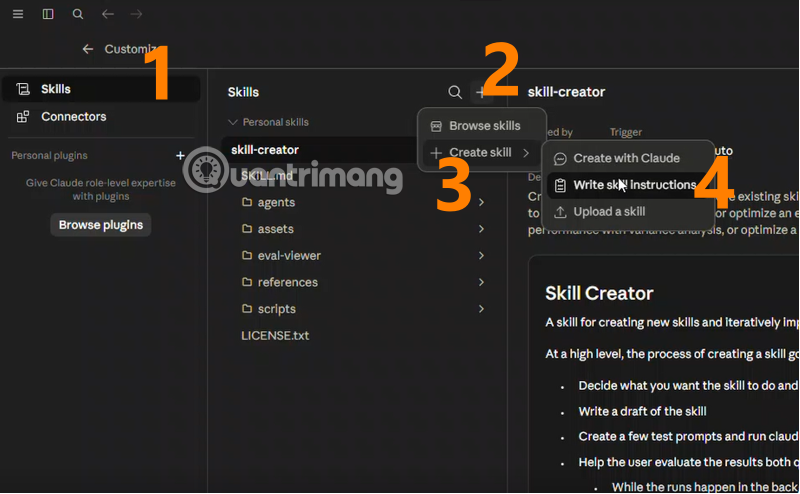Viewport: 800px width, 494px height.
Task: Select Connectors in the left sidebar
Action: pos(101,116)
